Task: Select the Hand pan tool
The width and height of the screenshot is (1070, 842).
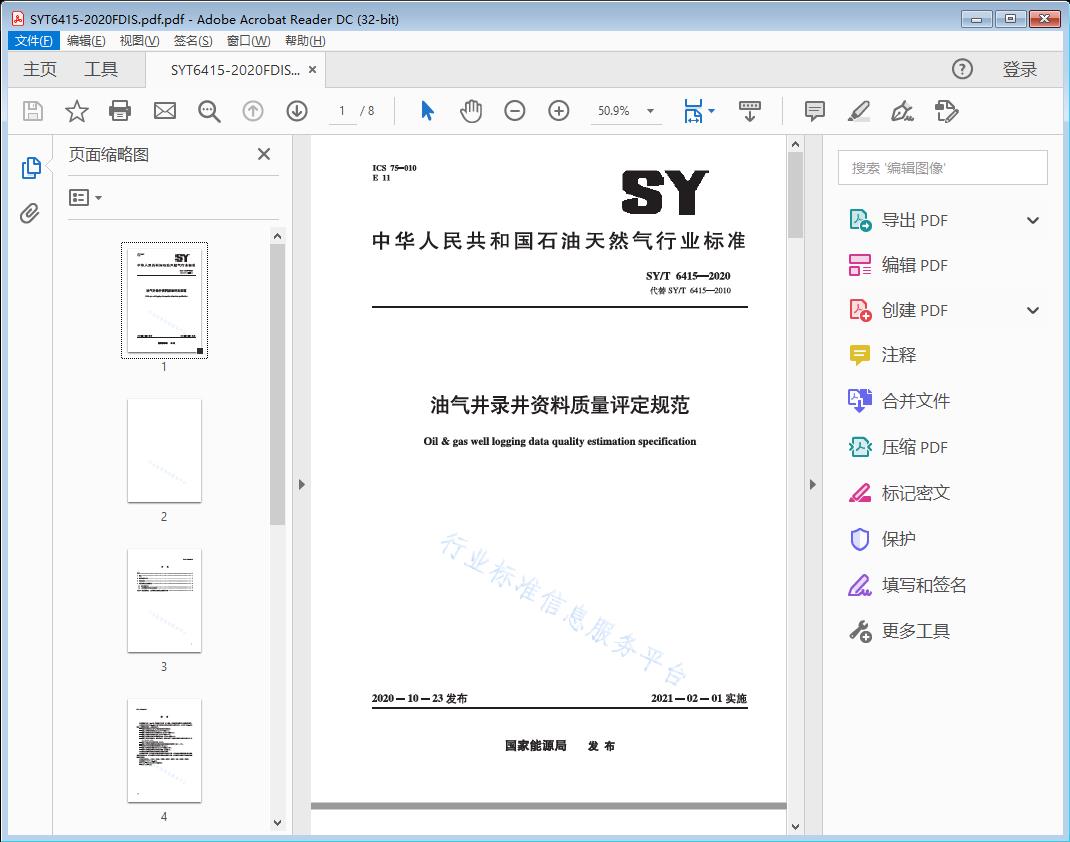Action: pos(471,111)
